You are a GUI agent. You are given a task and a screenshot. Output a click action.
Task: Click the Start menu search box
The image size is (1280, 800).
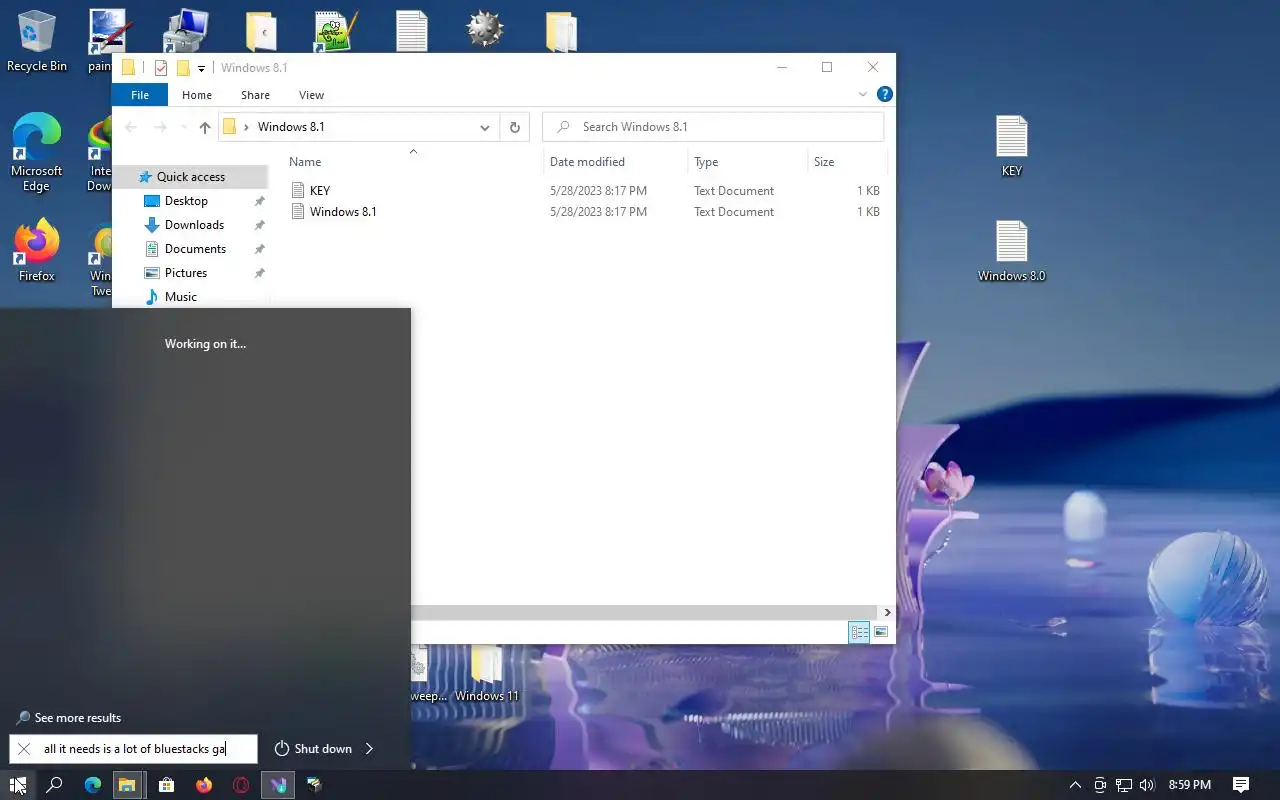coord(134,748)
